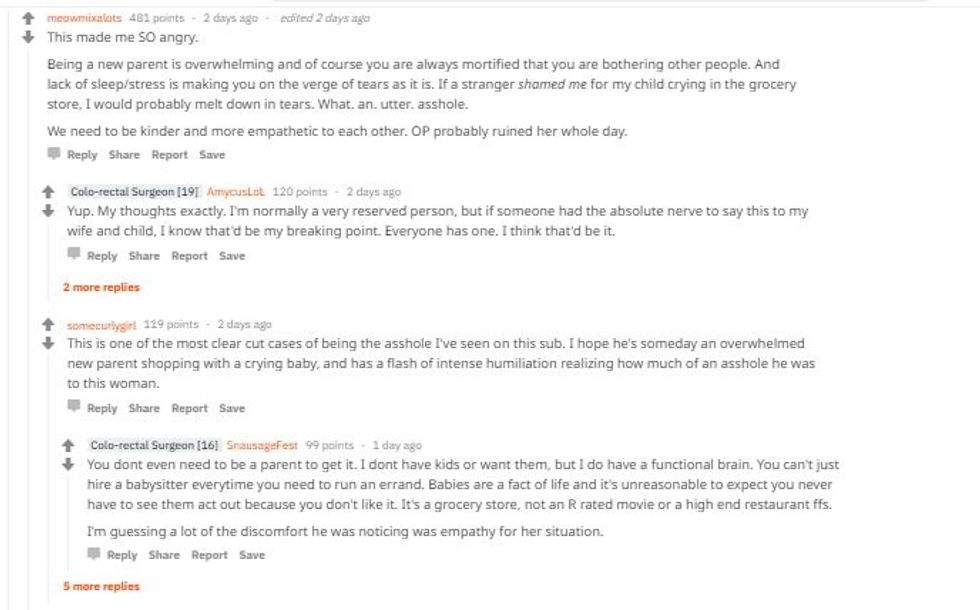This screenshot has width=980, height=610.
Task: Downvote meowmixalots' comment
Action: (x=29, y=36)
